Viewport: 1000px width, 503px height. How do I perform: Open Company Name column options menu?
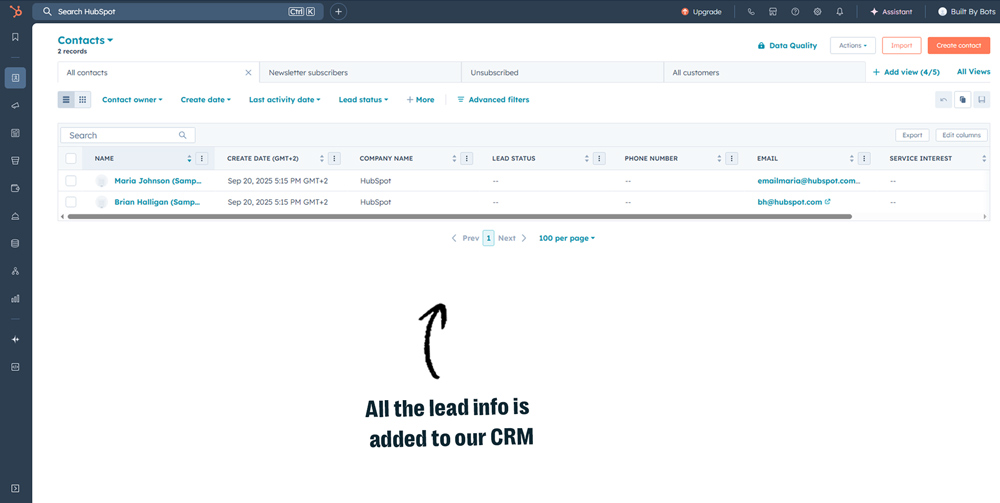pyautogui.click(x=466, y=158)
